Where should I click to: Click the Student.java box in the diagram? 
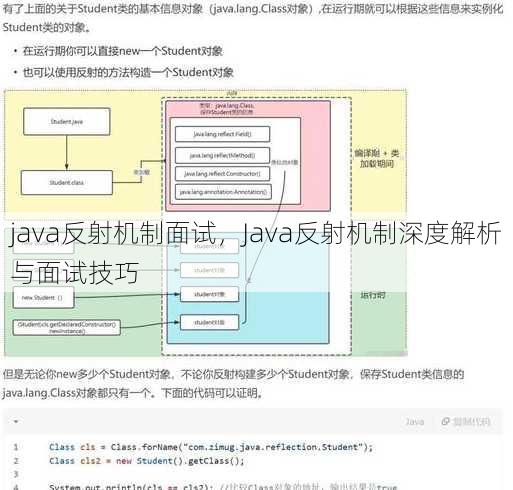67,121
